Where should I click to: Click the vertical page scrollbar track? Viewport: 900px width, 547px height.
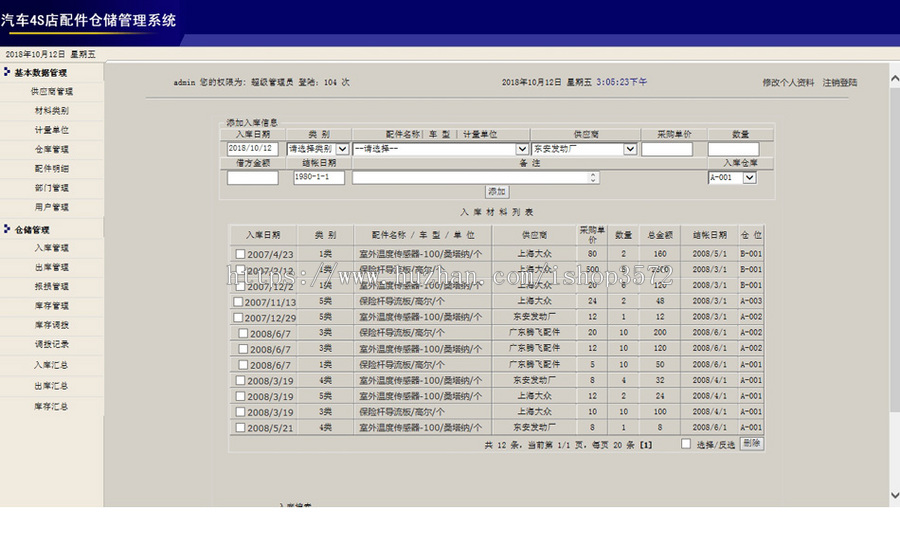click(895, 287)
